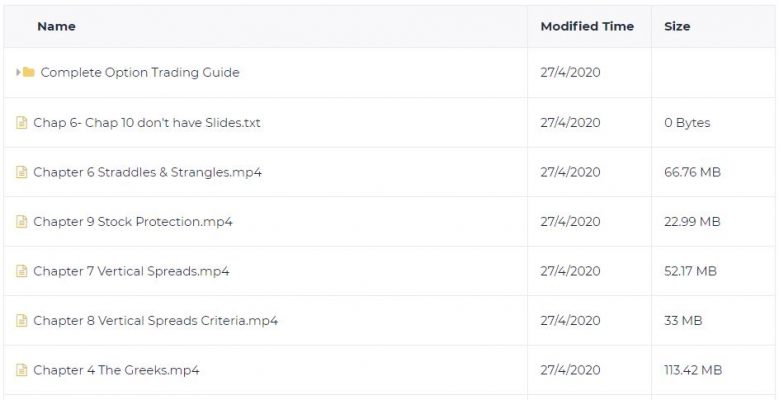Click file icon for Chapter 9 Stock Protection

pyautogui.click(x=21, y=222)
